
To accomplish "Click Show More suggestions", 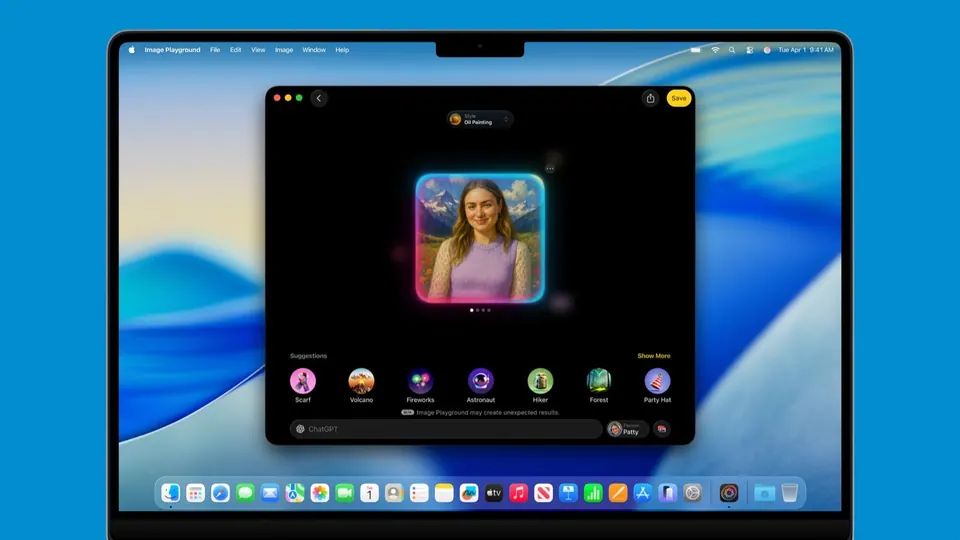I will [x=654, y=356].
